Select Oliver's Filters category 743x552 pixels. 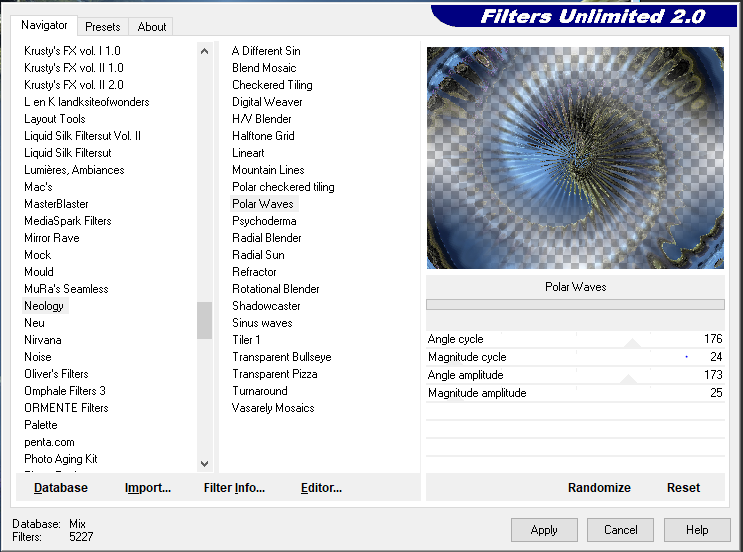pyautogui.click(x=56, y=374)
